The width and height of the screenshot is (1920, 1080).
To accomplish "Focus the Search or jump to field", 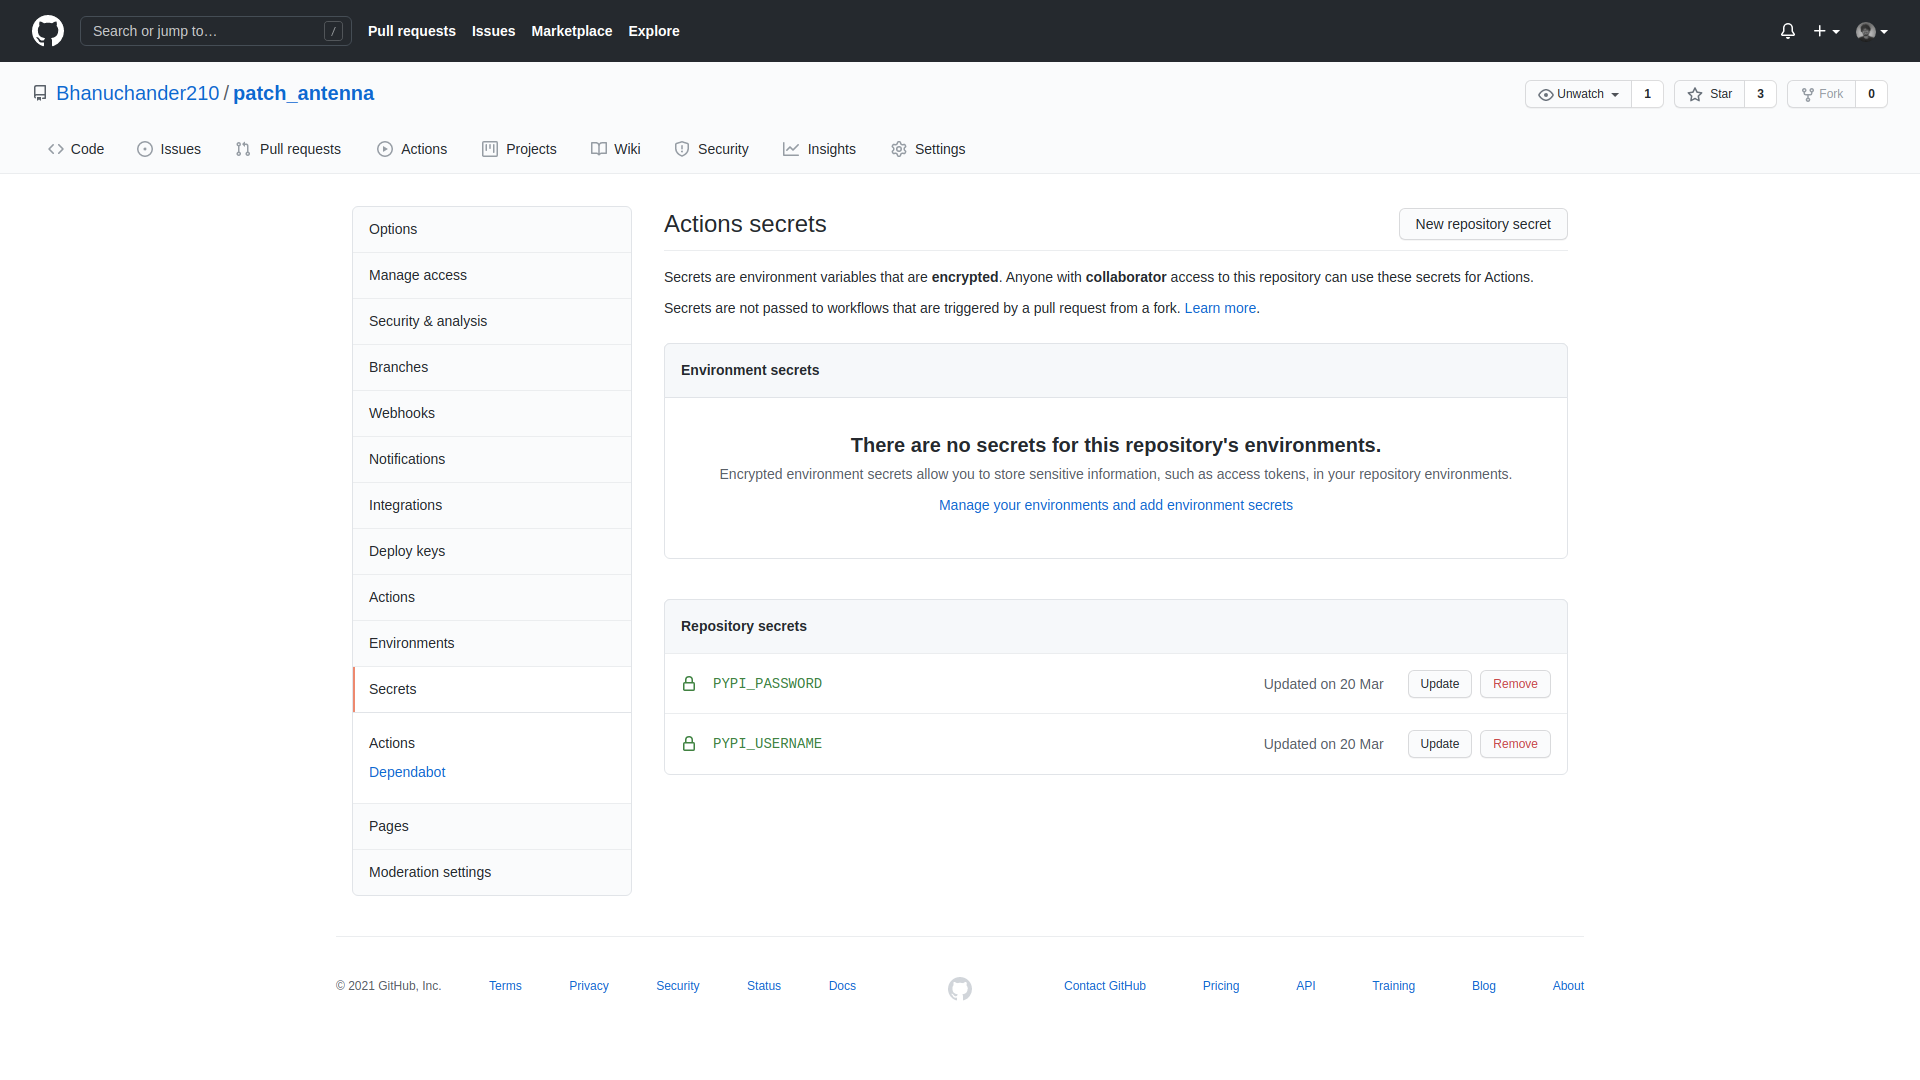I will pyautogui.click(x=216, y=31).
